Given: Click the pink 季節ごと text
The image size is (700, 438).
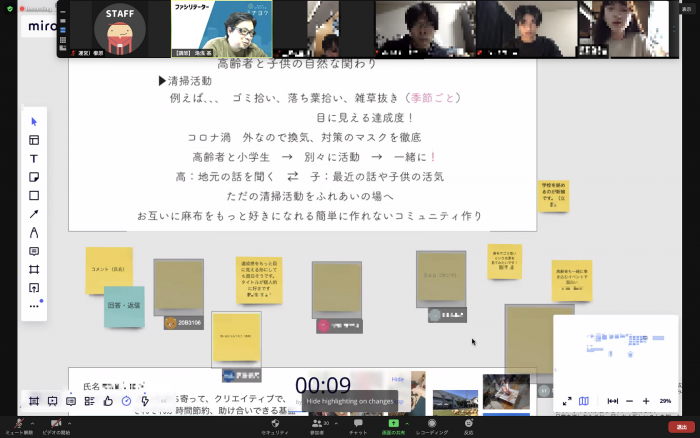Looking at the screenshot, I should click(432, 98).
